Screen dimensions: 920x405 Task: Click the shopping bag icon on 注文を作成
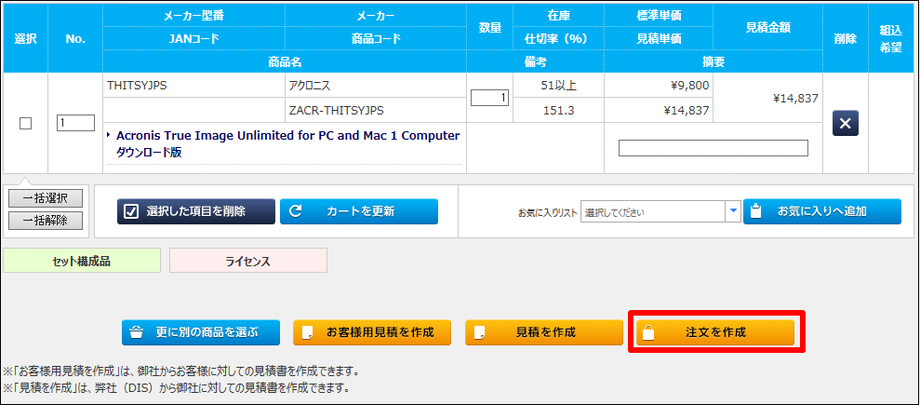(648, 332)
